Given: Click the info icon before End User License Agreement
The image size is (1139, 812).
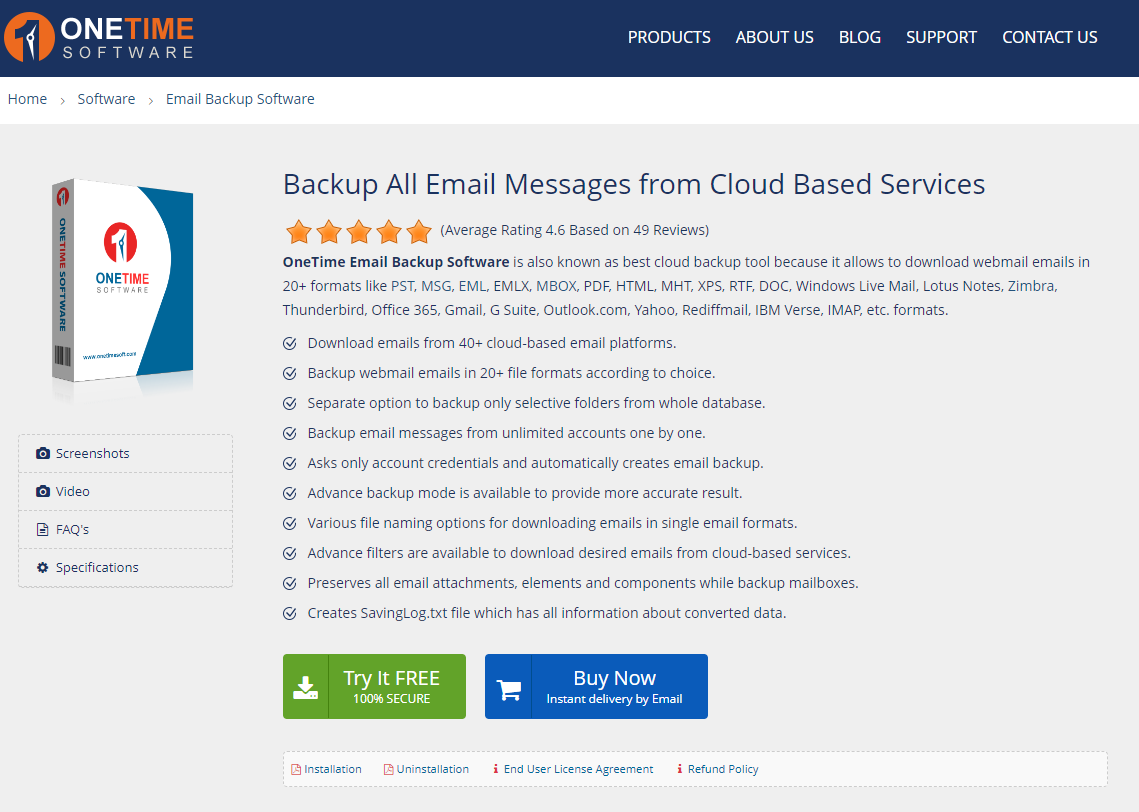Looking at the screenshot, I should click(496, 768).
